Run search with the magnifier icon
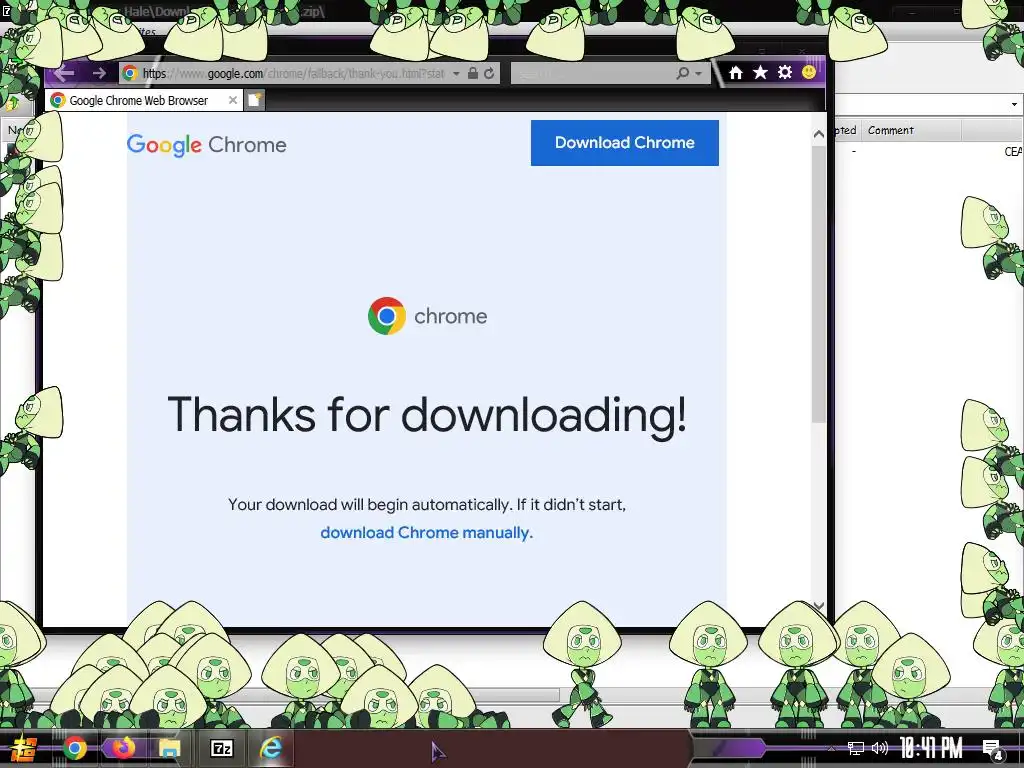Image resolution: width=1024 pixels, height=768 pixels. 682,73
